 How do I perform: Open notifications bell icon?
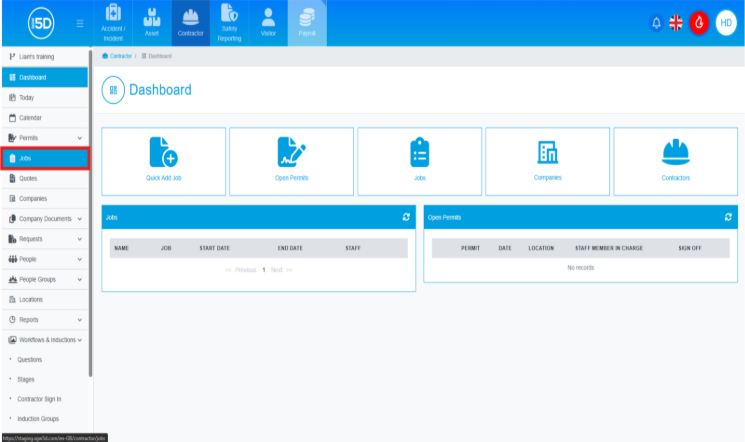(x=656, y=23)
